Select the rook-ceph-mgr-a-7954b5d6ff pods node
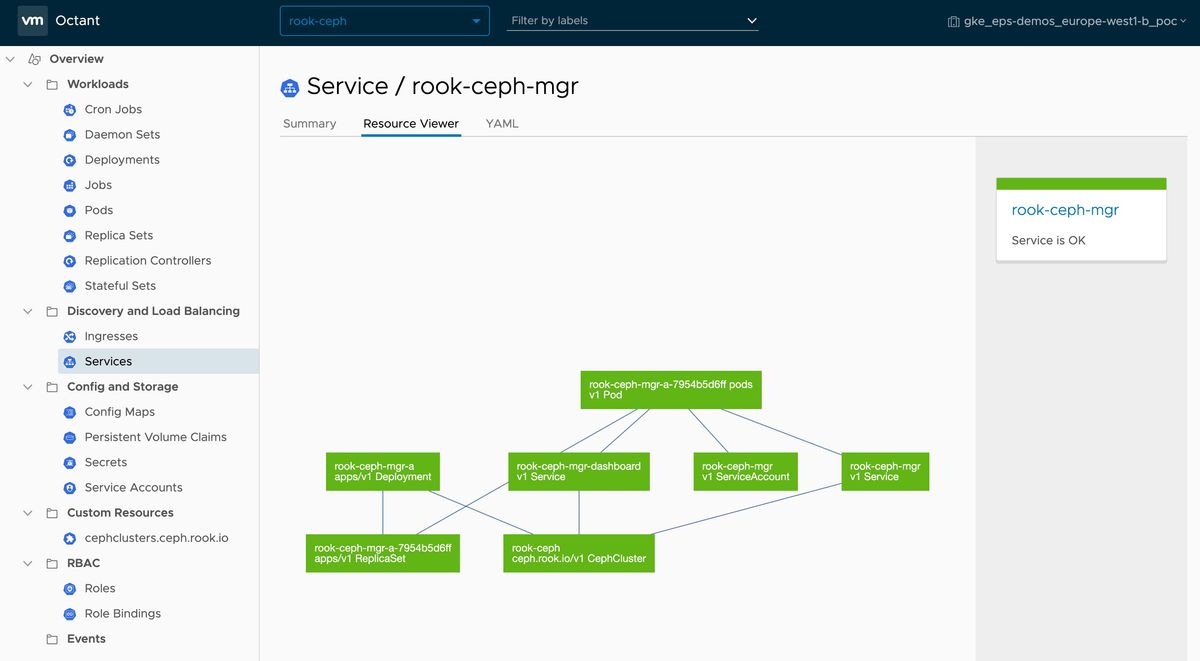1200x661 pixels. (x=671, y=390)
